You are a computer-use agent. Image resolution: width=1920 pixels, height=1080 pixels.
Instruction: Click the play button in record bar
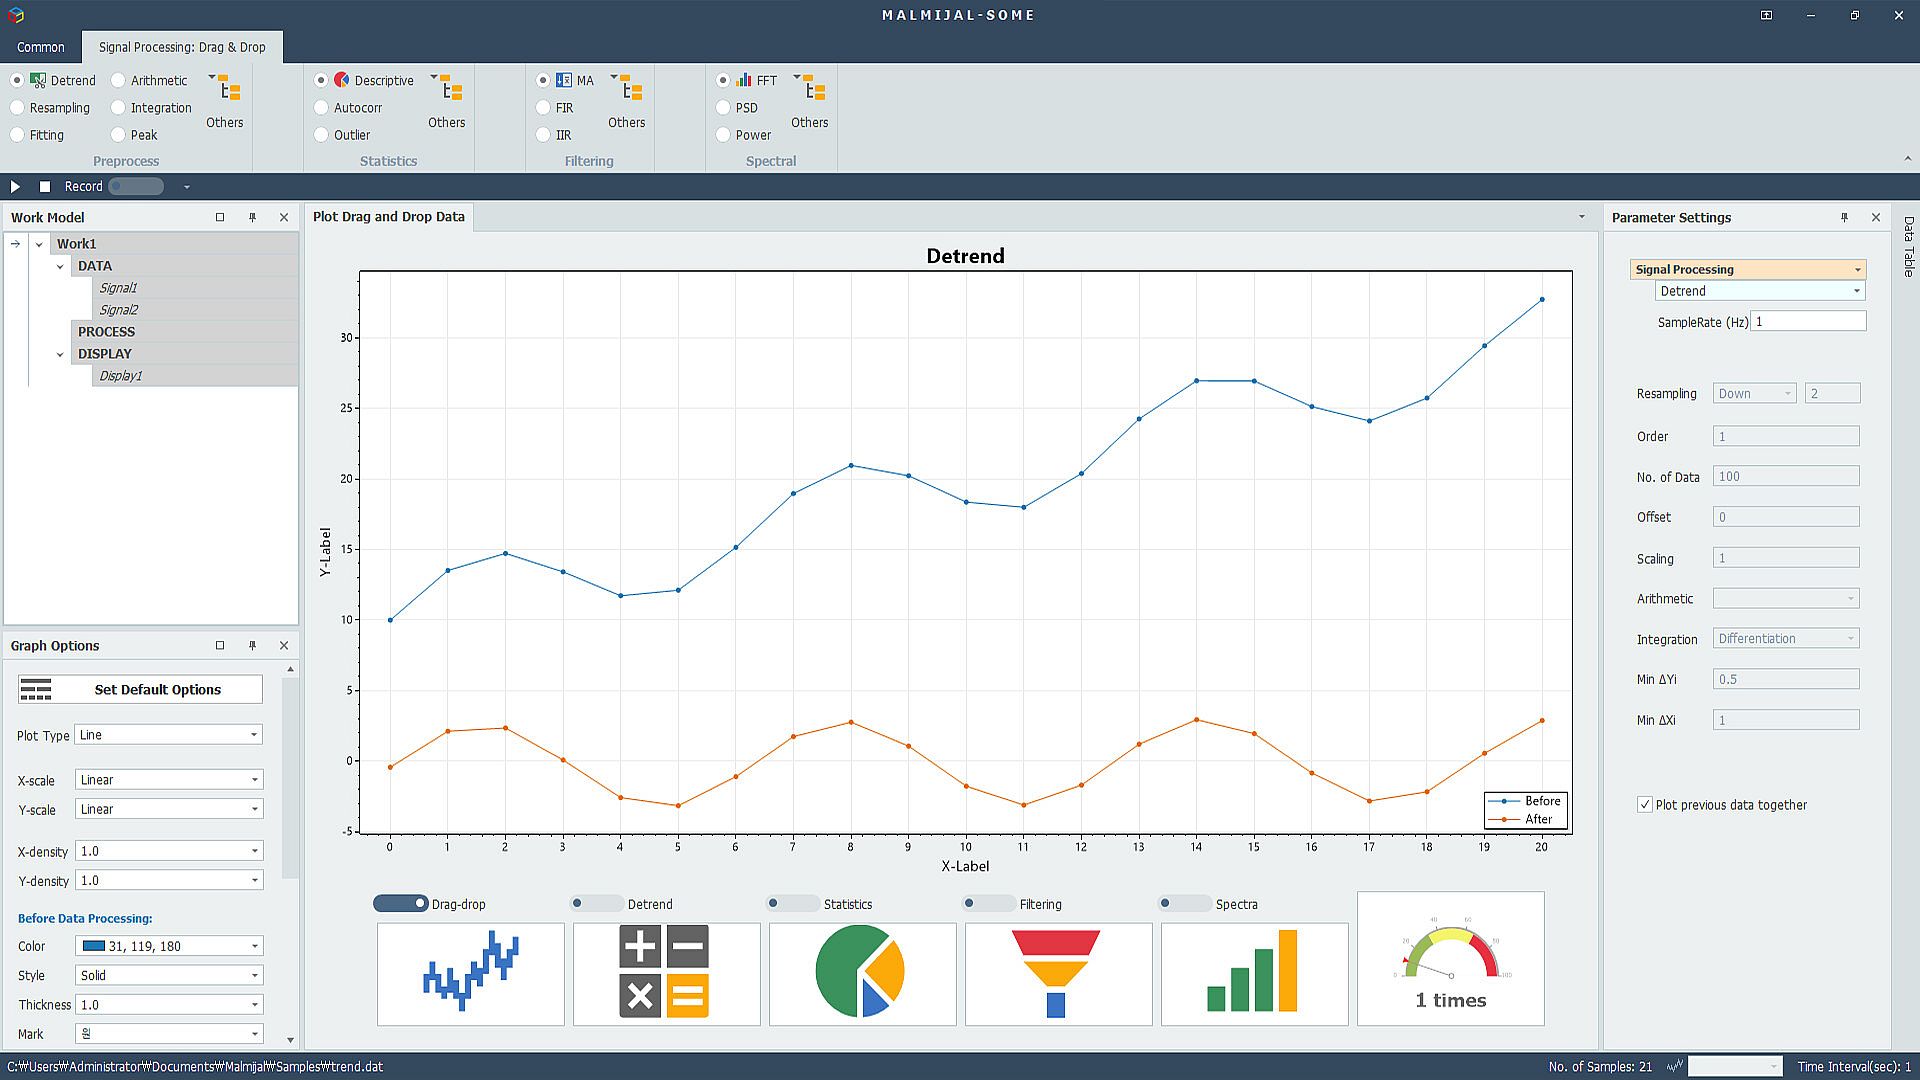point(15,186)
